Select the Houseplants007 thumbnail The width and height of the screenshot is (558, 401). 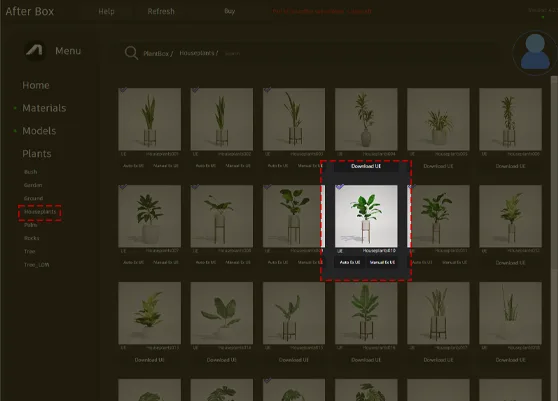pyautogui.click(x=149, y=216)
